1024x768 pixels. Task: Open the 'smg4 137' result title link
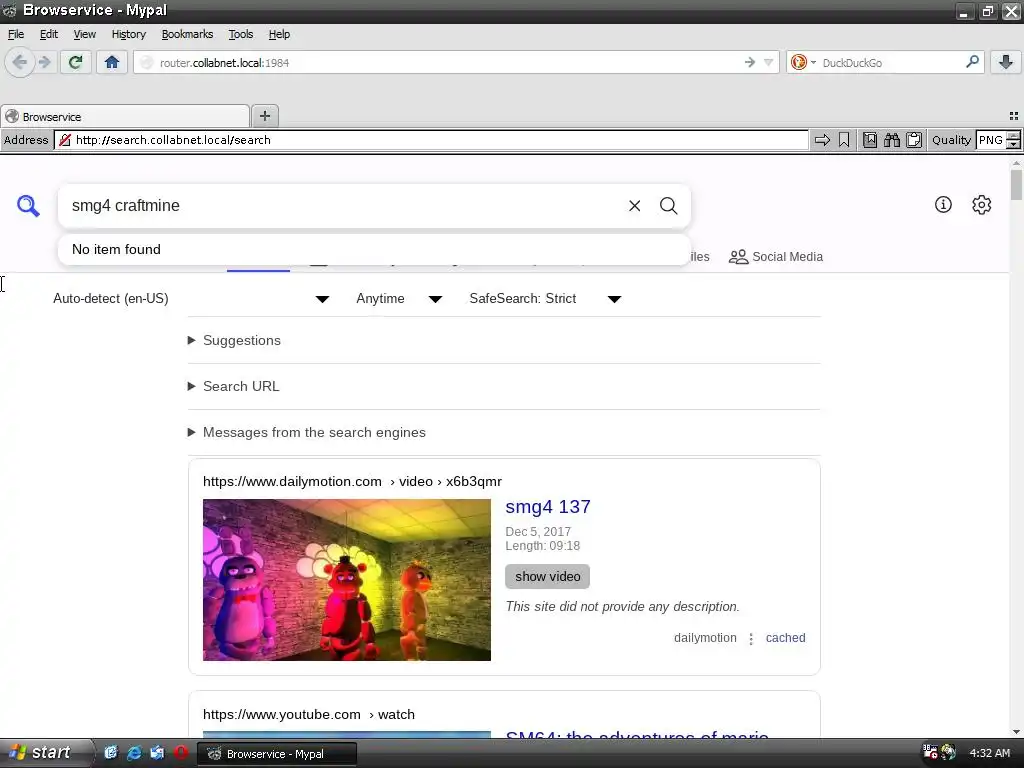548,507
